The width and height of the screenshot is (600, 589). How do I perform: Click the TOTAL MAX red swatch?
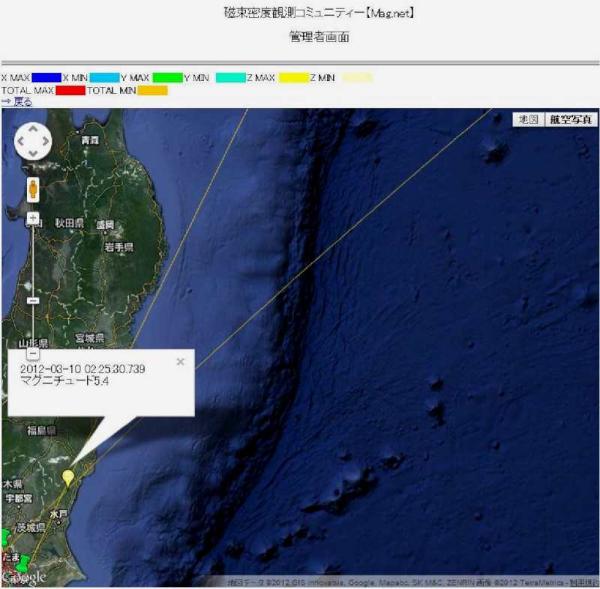(70, 90)
